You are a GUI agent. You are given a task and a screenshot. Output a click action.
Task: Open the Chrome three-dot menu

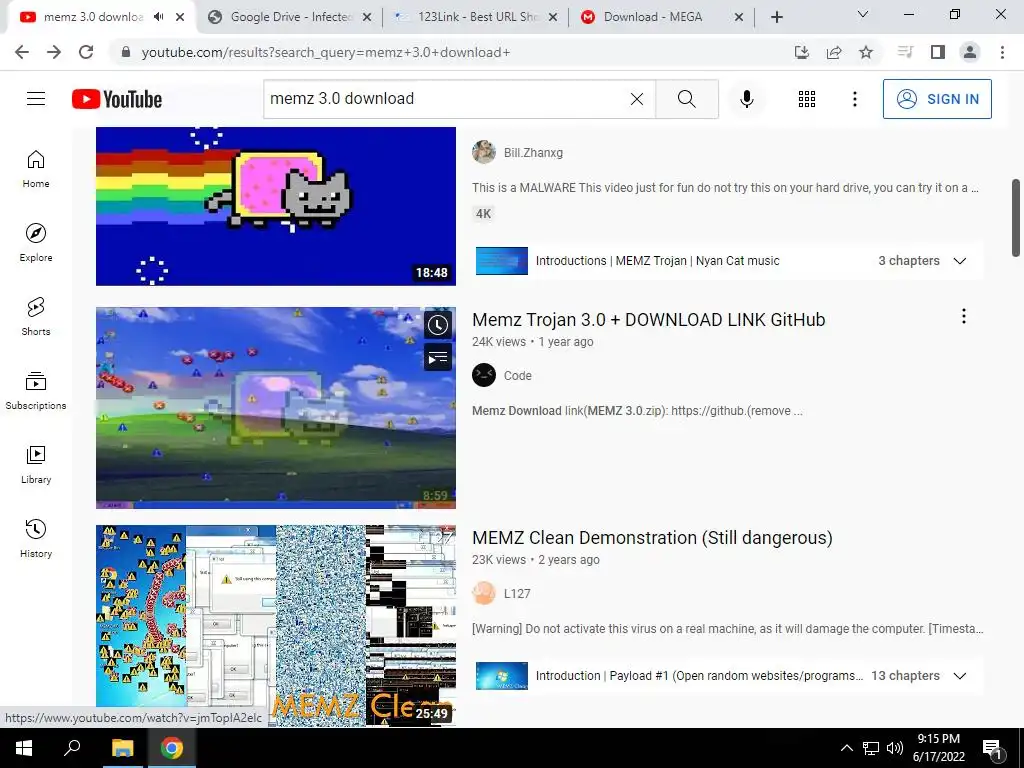click(x=1002, y=52)
